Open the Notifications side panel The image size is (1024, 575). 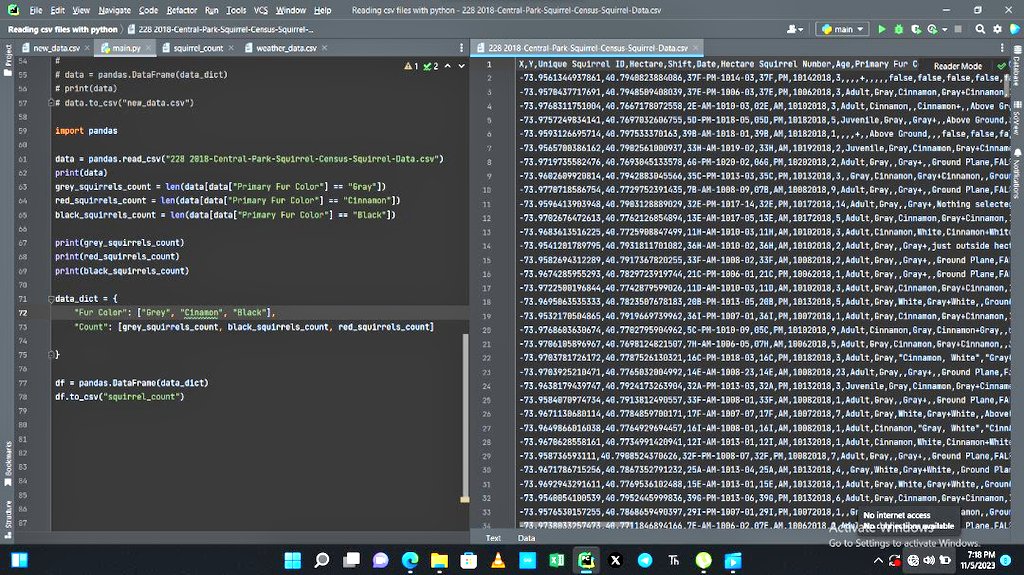point(1017,173)
